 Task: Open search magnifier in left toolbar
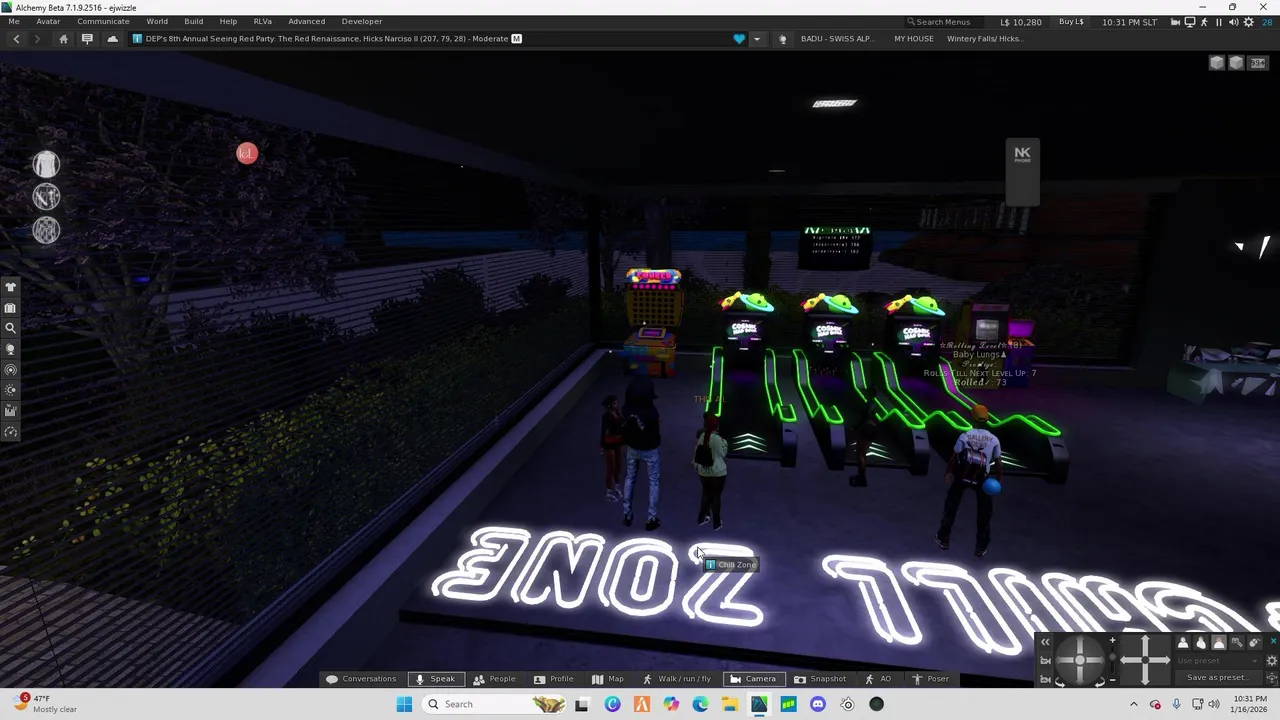pyautogui.click(x=11, y=328)
